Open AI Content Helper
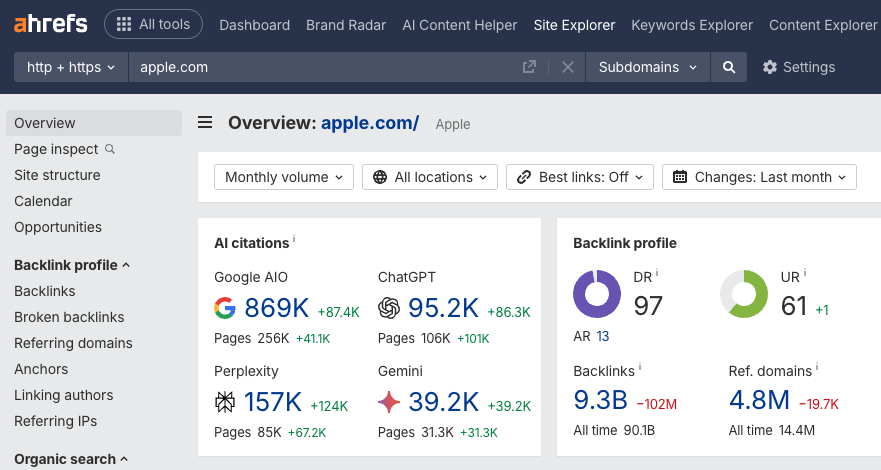881x470 pixels. (460, 25)
